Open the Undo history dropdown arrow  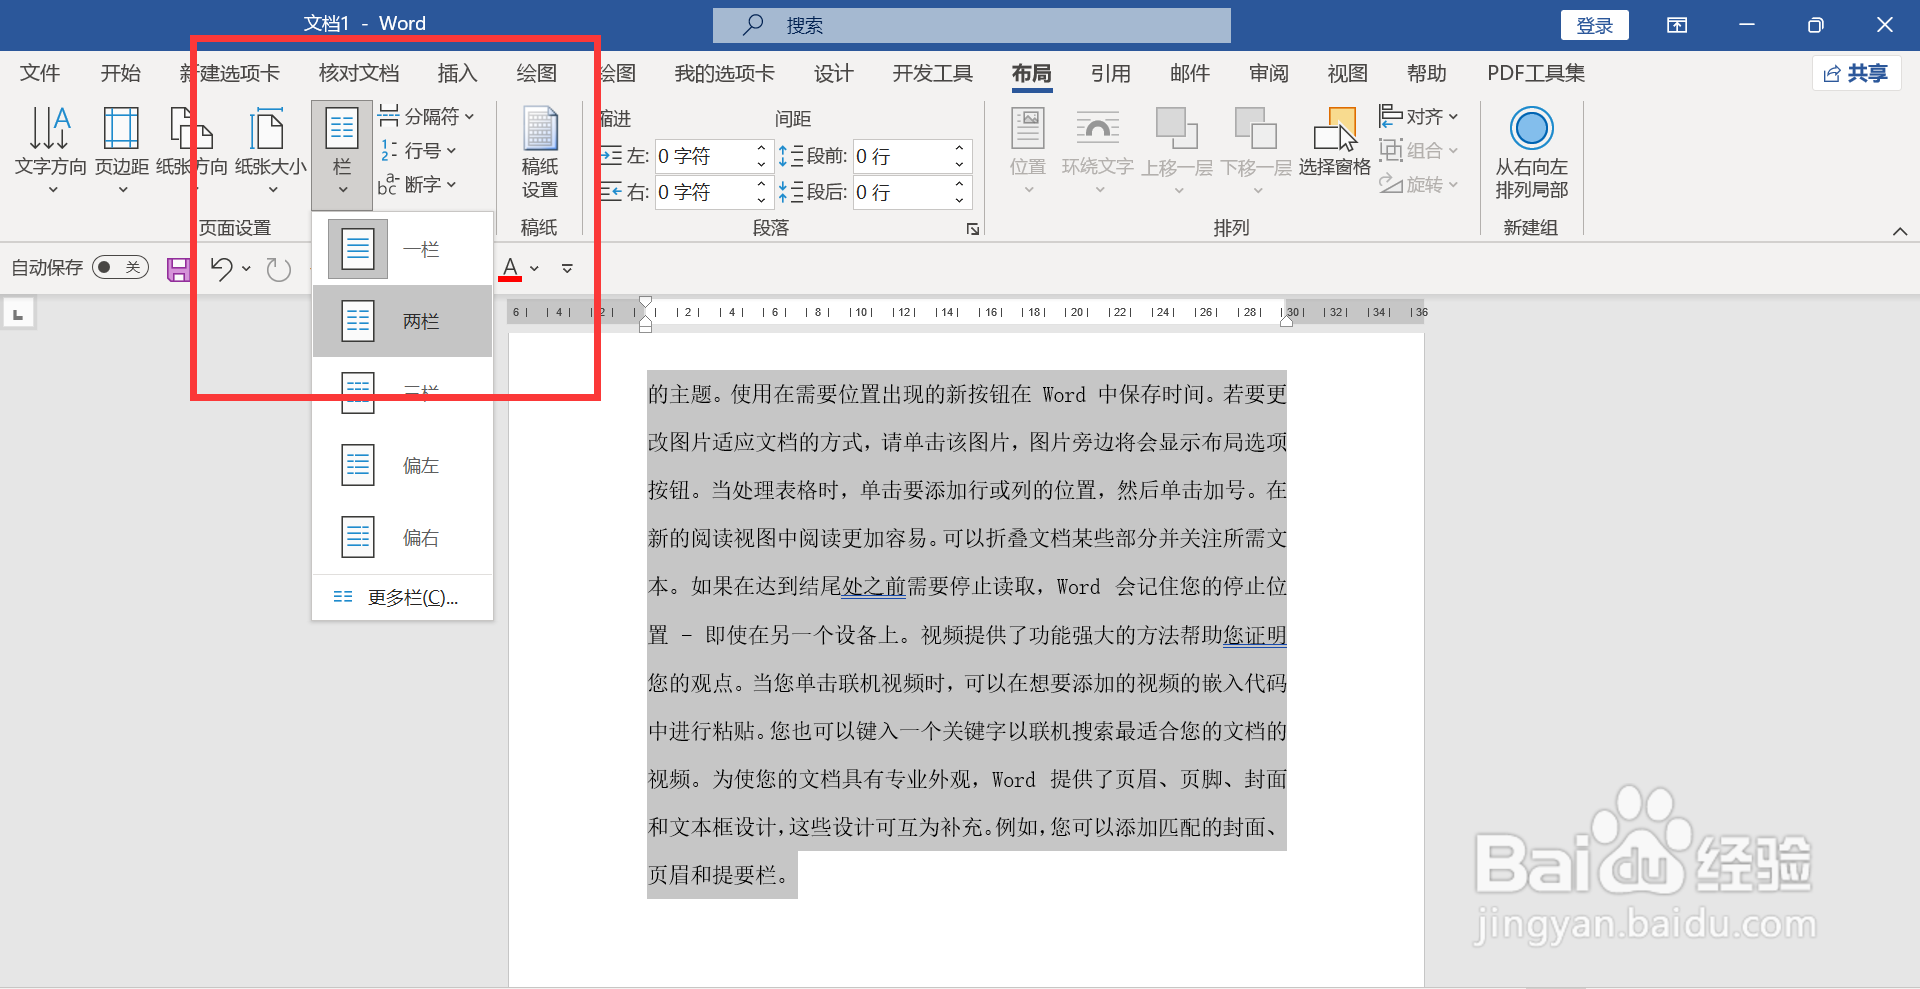[246, 268]
